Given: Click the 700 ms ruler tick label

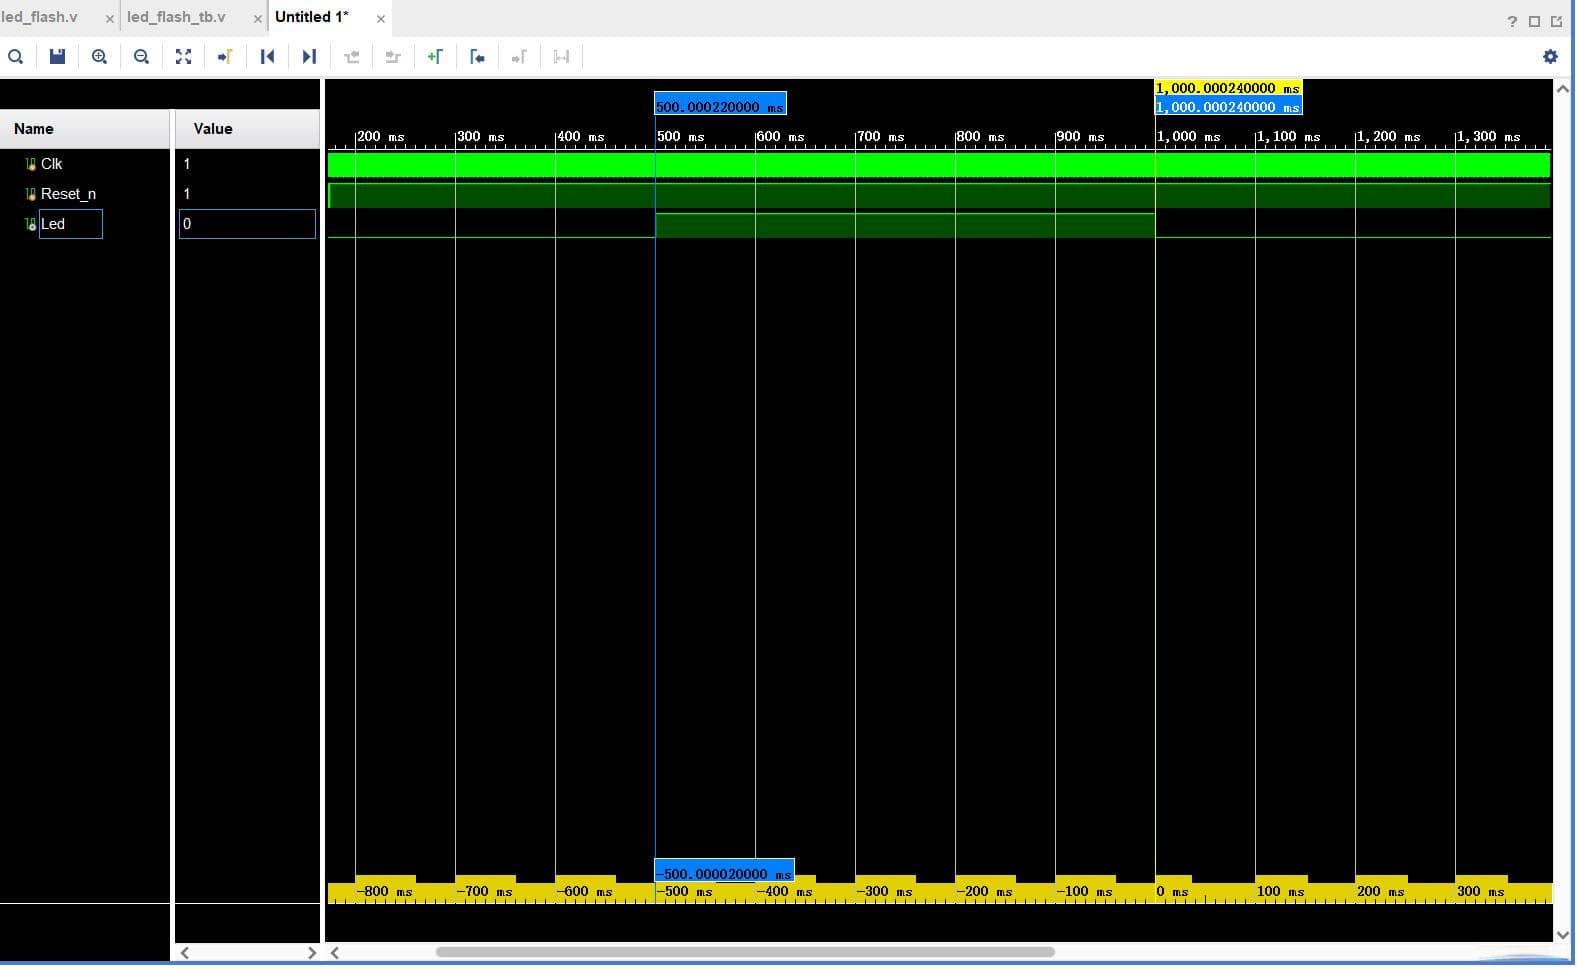Looking at the screenshot, I should [x=881, y=137].
